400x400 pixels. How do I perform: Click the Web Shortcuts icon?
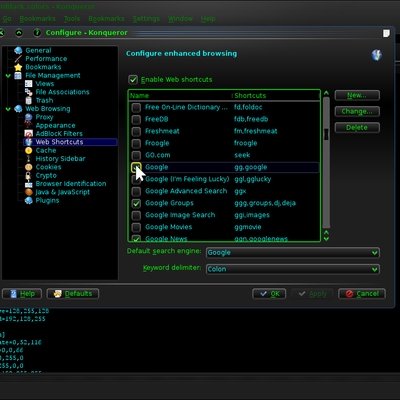pos(29,142)
